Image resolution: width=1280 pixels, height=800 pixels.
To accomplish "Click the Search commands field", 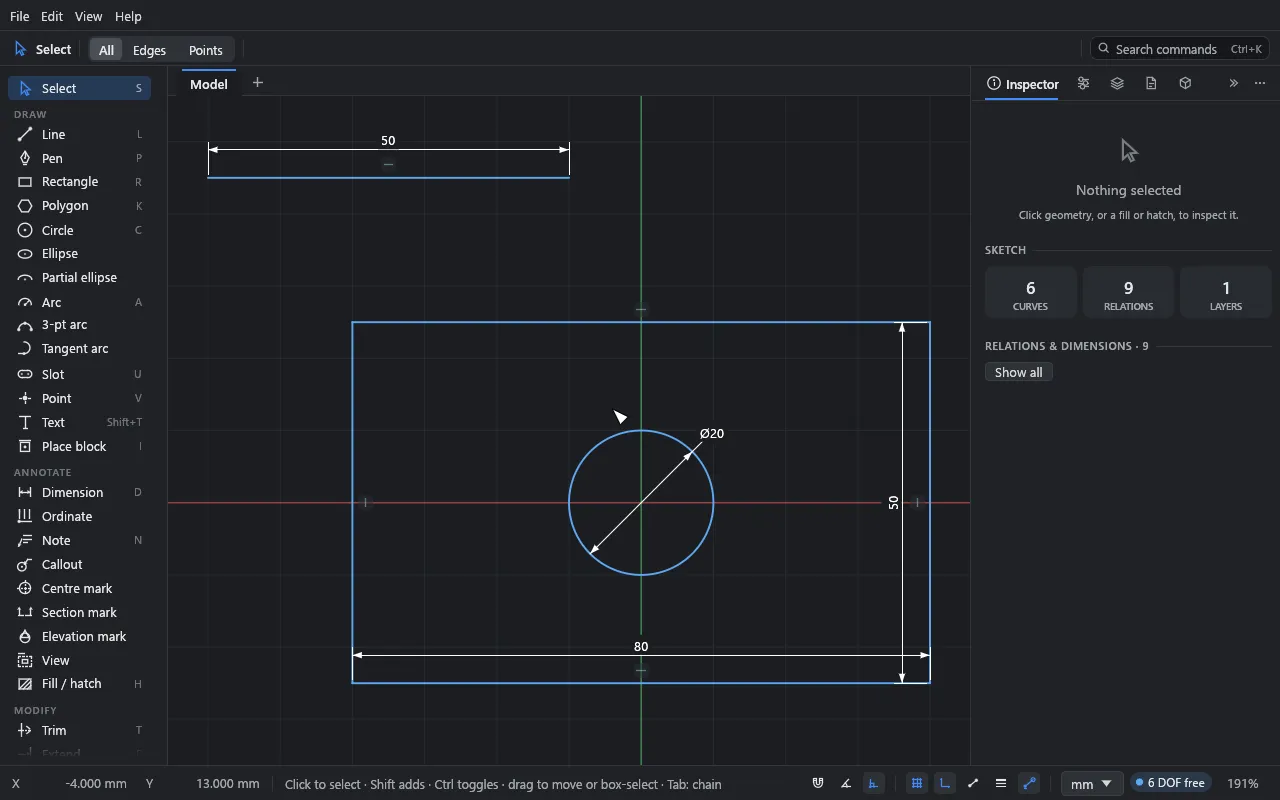I will [1181, 49].
